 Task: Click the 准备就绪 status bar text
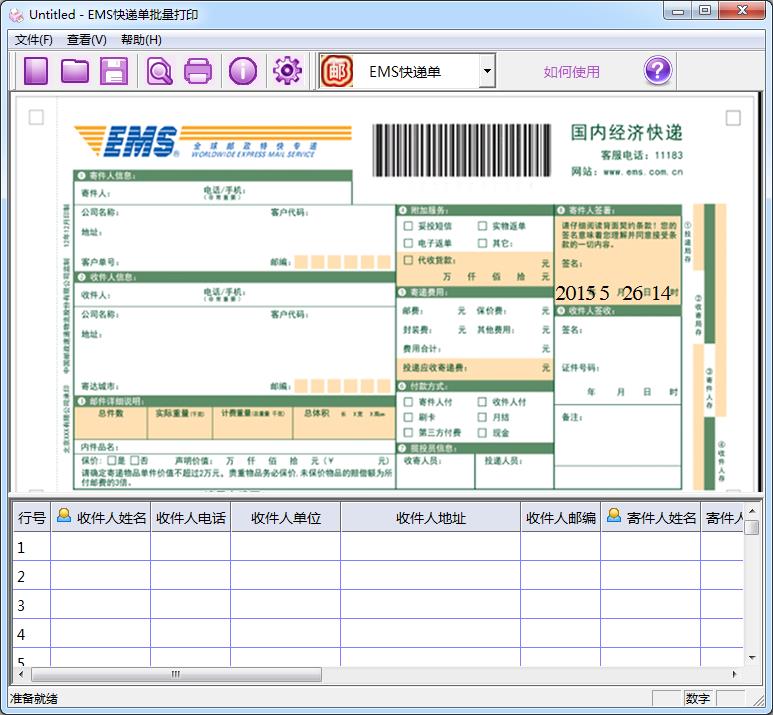click(x=34, y=698)
